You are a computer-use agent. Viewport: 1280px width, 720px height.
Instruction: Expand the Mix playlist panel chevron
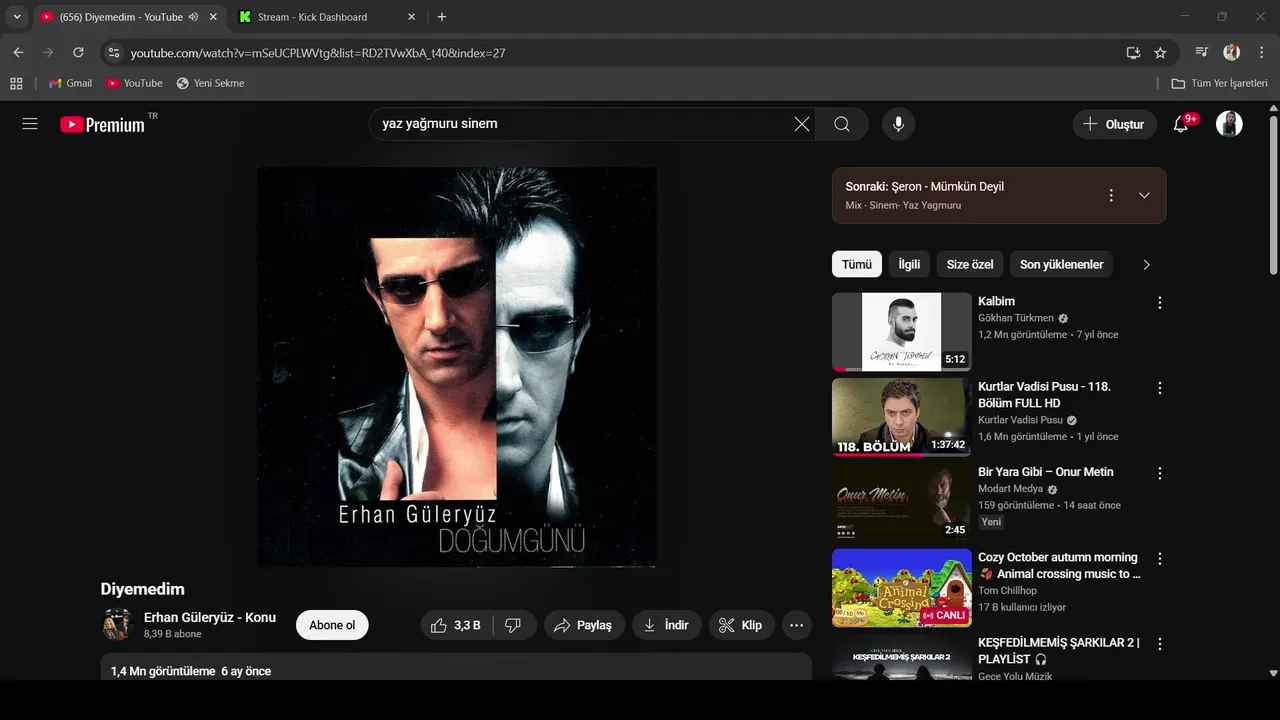tap(1145, 195)
